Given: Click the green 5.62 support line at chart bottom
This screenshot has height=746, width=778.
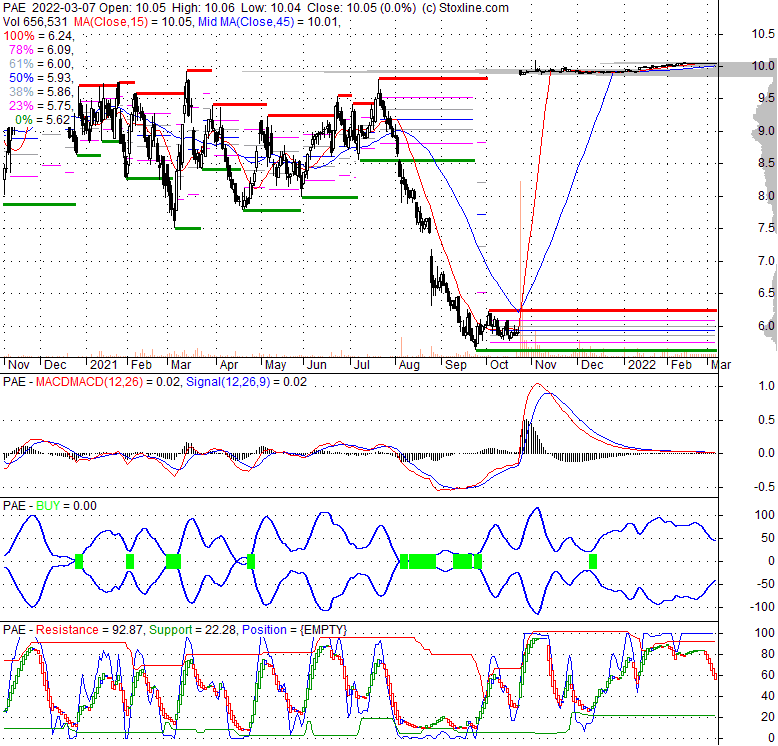Looking at the screenshot, I should coord(596,350).
